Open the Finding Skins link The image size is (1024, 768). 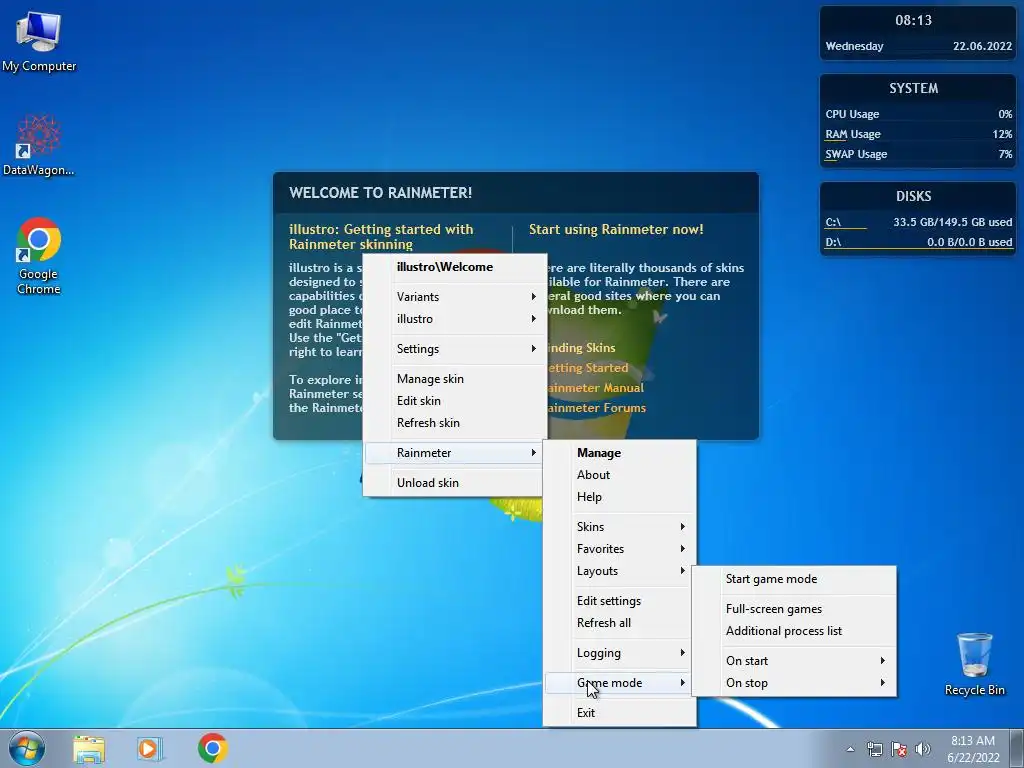coord(581,348)
